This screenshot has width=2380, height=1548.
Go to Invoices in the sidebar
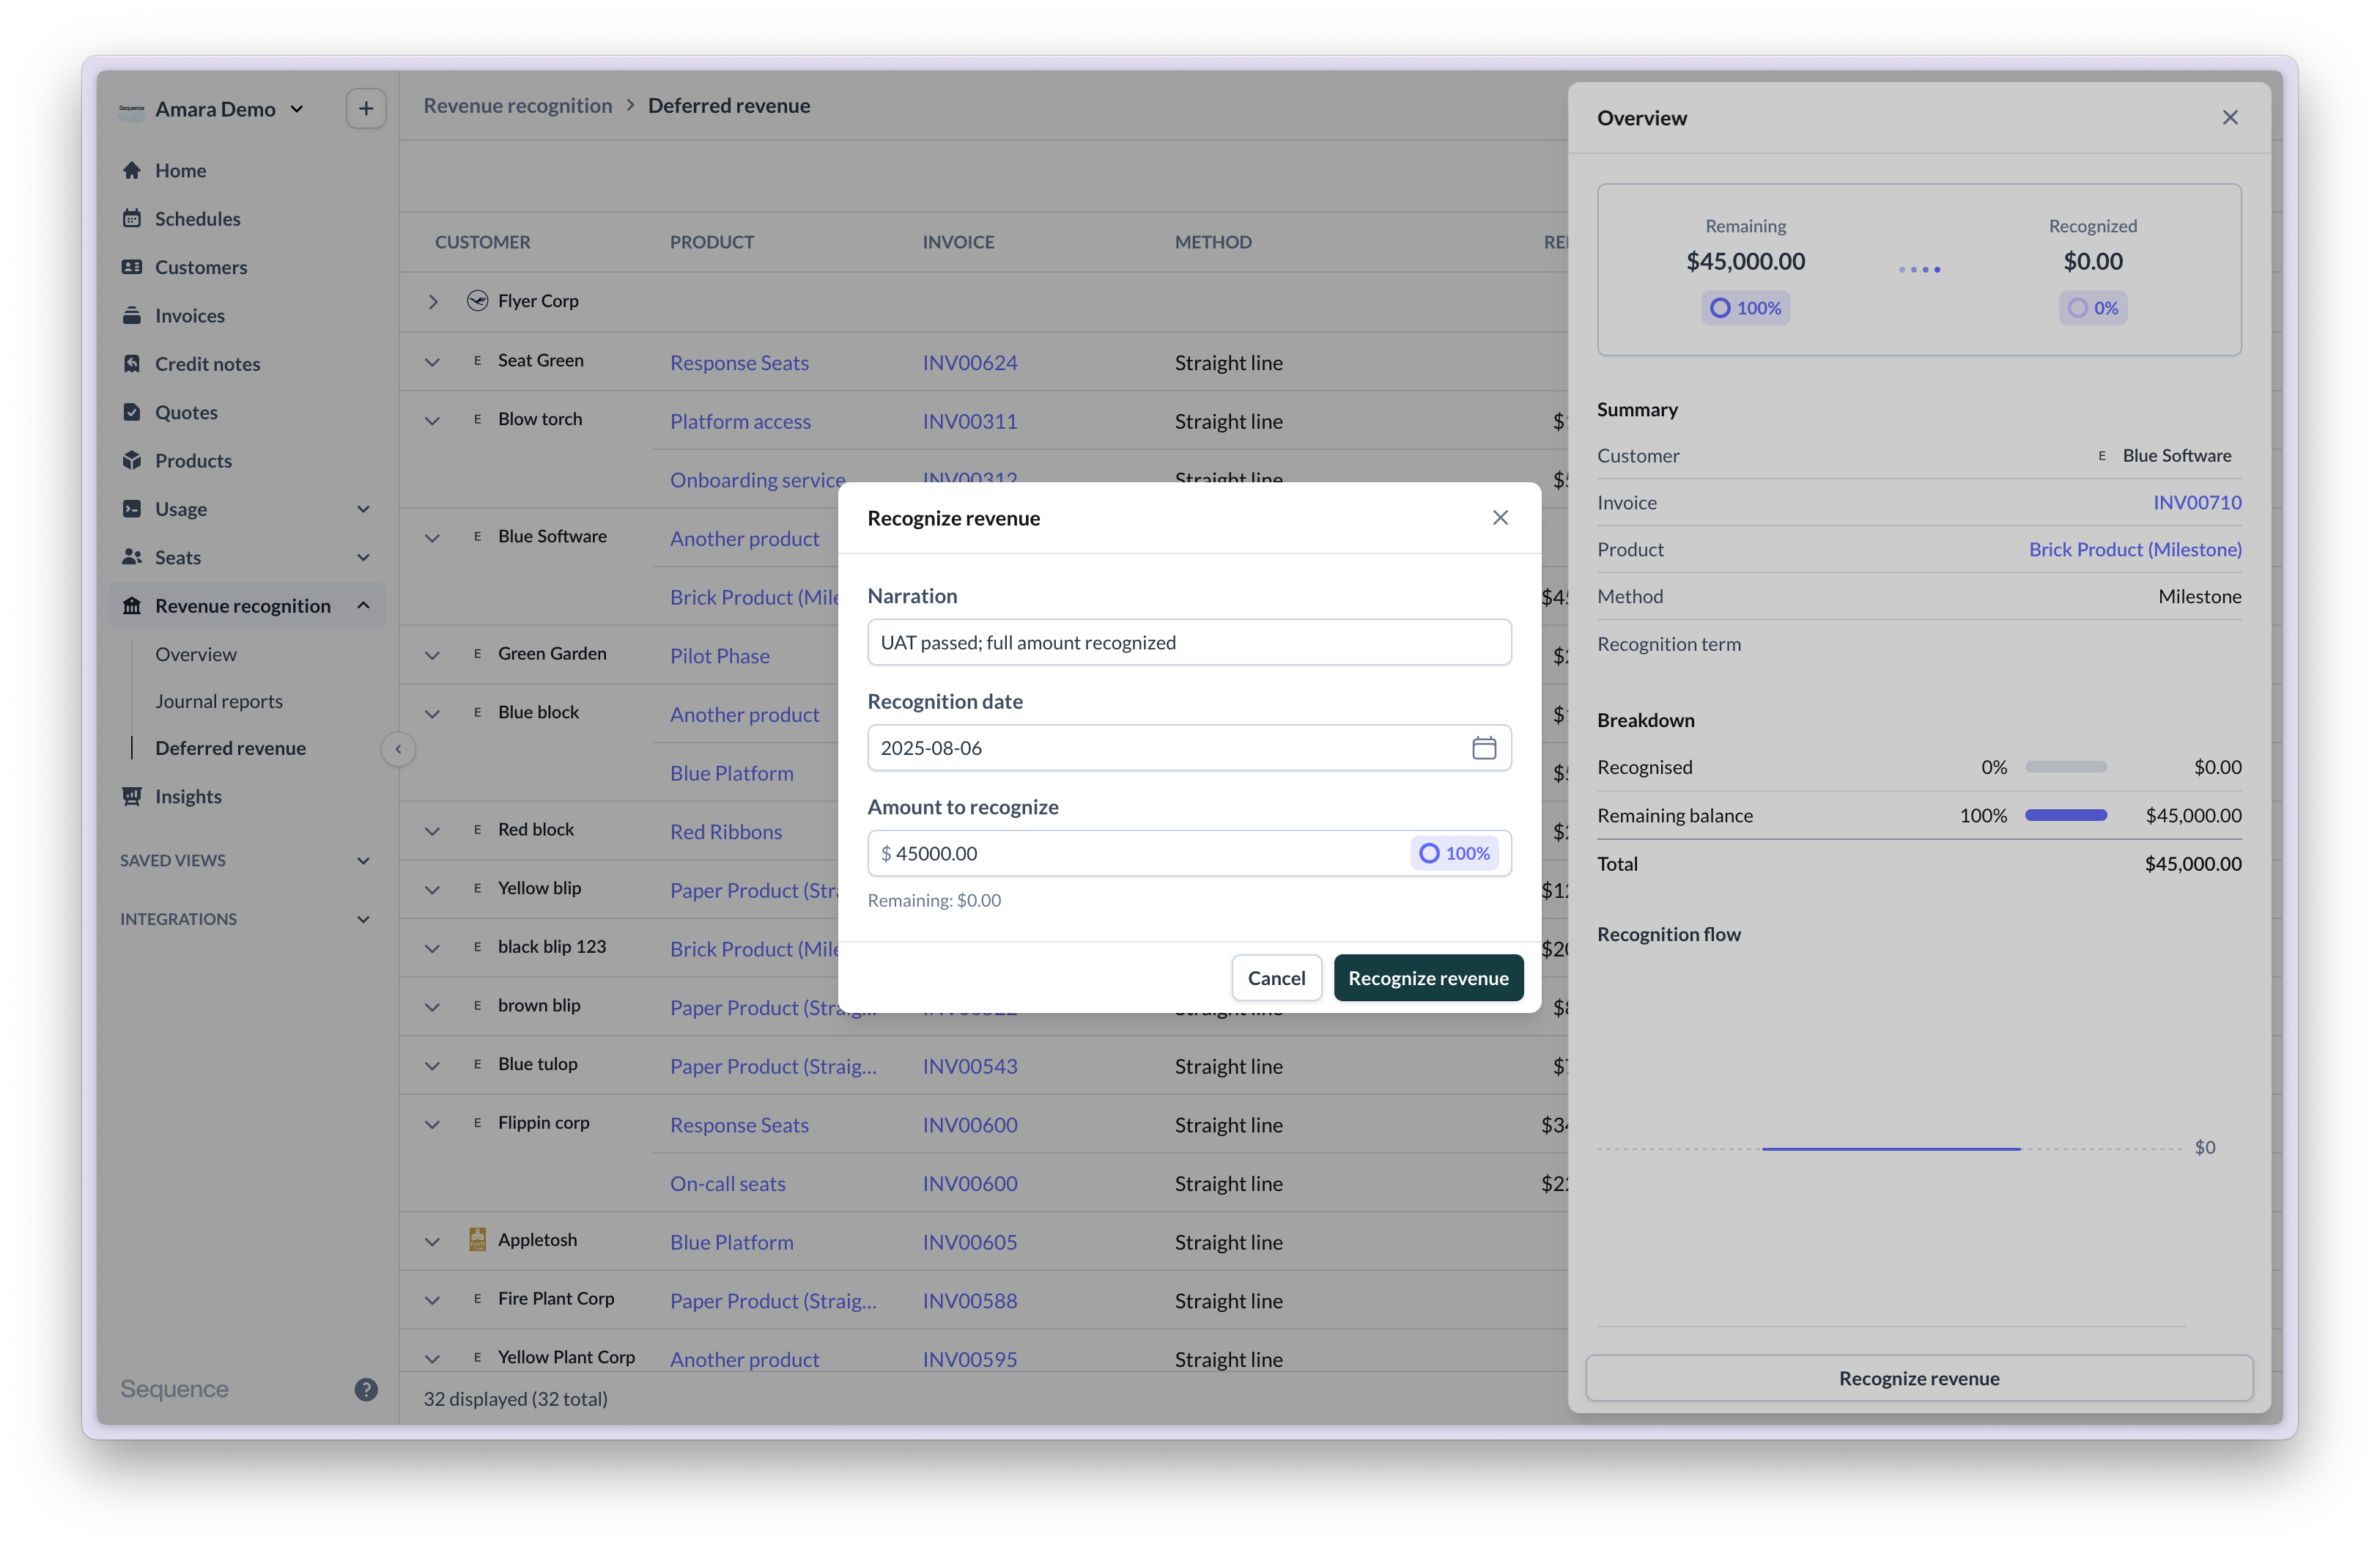190,315
